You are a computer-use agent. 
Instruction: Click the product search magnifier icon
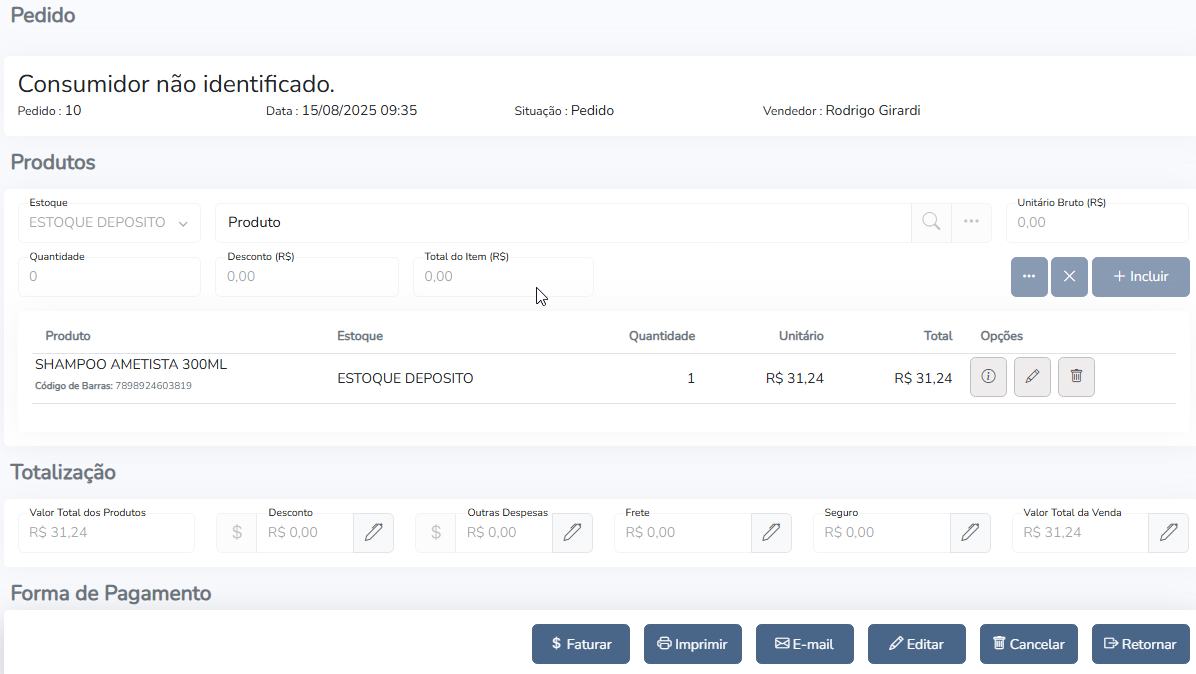pos(931,222)
